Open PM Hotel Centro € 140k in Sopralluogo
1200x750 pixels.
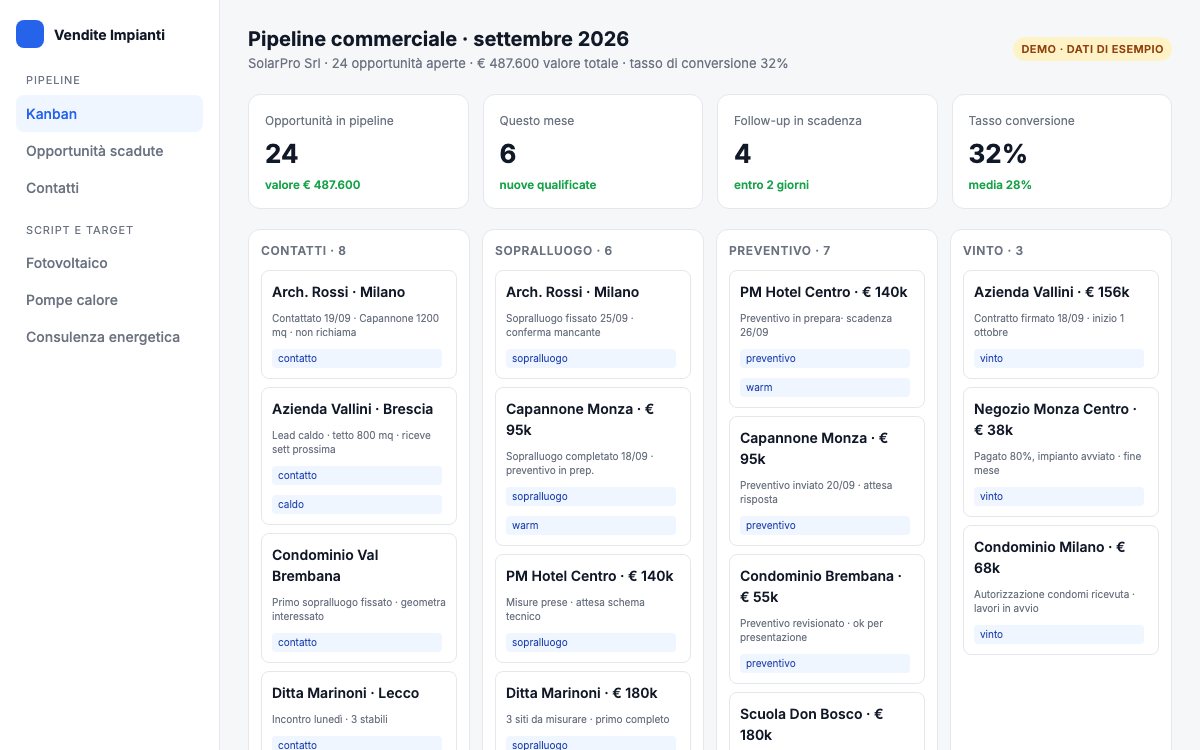point(593,608)
